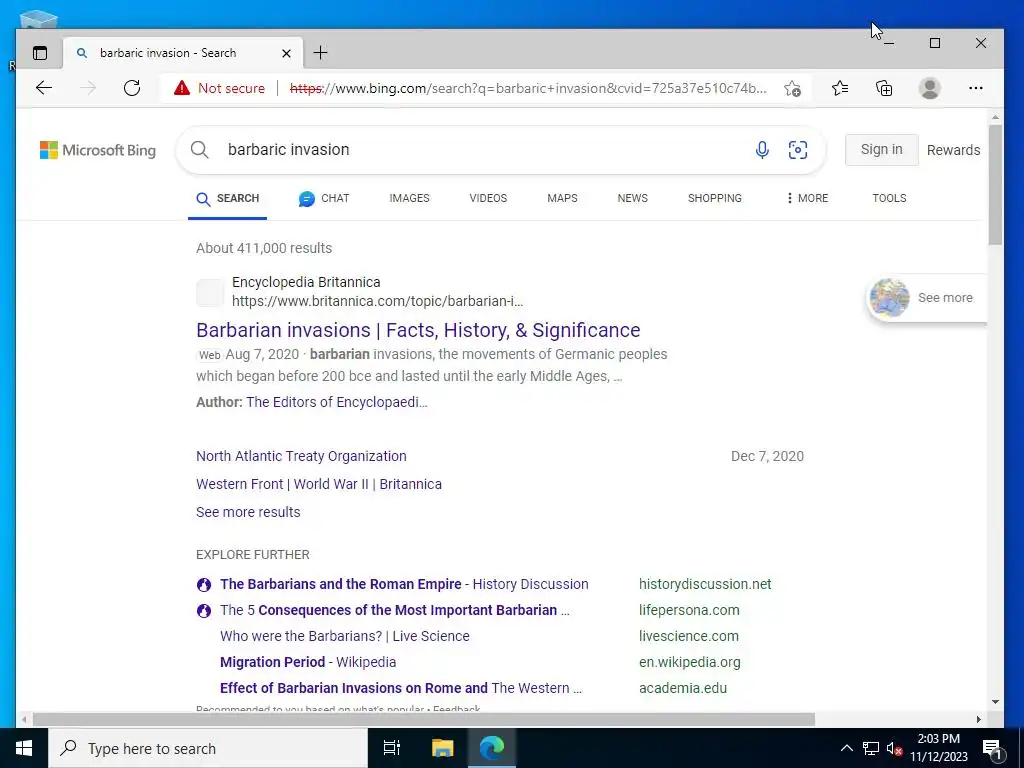Switch to the NEWS tab
Image resolution: width=1024 pixels, height=768 pixels.
633,199
